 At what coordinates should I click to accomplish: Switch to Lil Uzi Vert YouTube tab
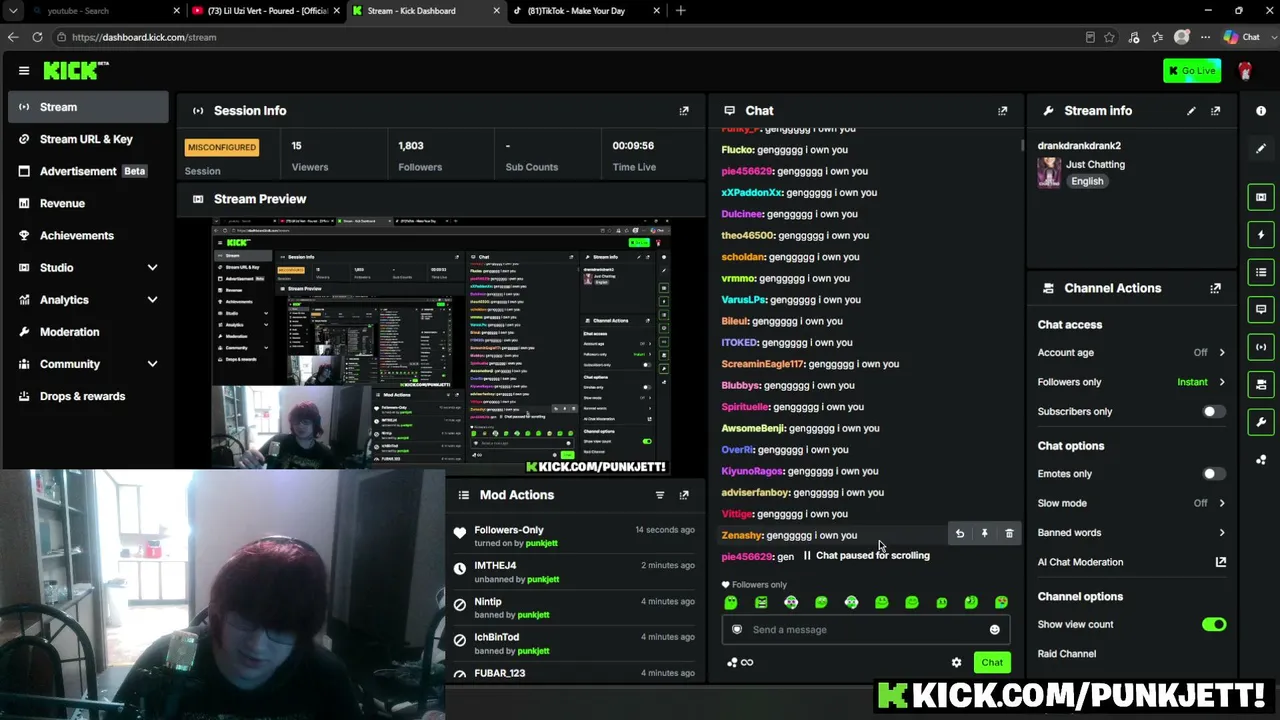click(x=266, y=11)
